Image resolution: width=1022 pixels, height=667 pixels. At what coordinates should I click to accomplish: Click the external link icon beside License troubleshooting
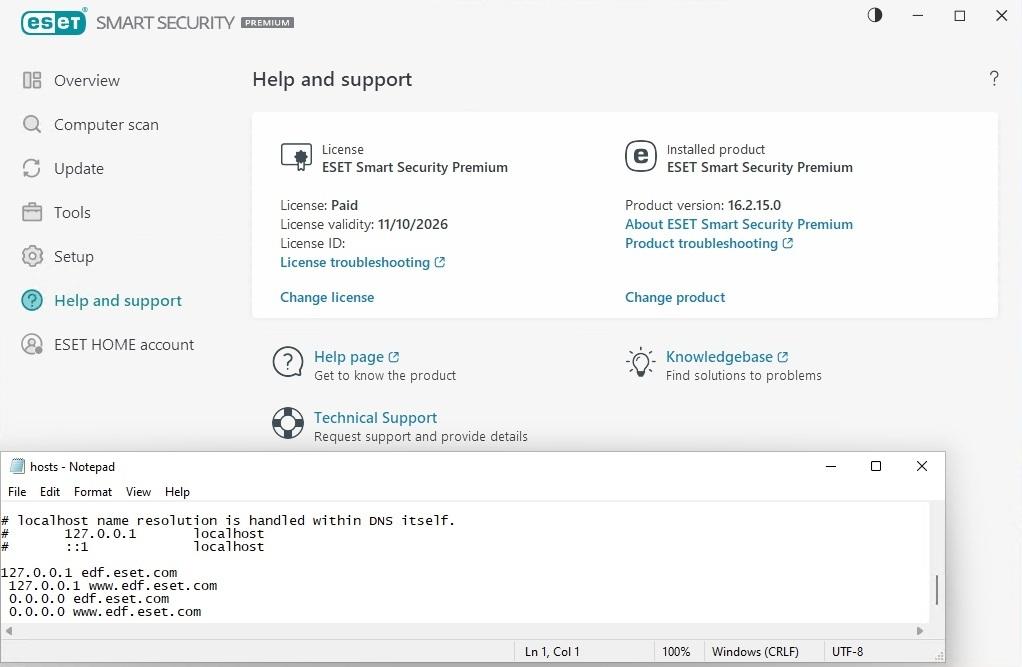tap(440, 262)
